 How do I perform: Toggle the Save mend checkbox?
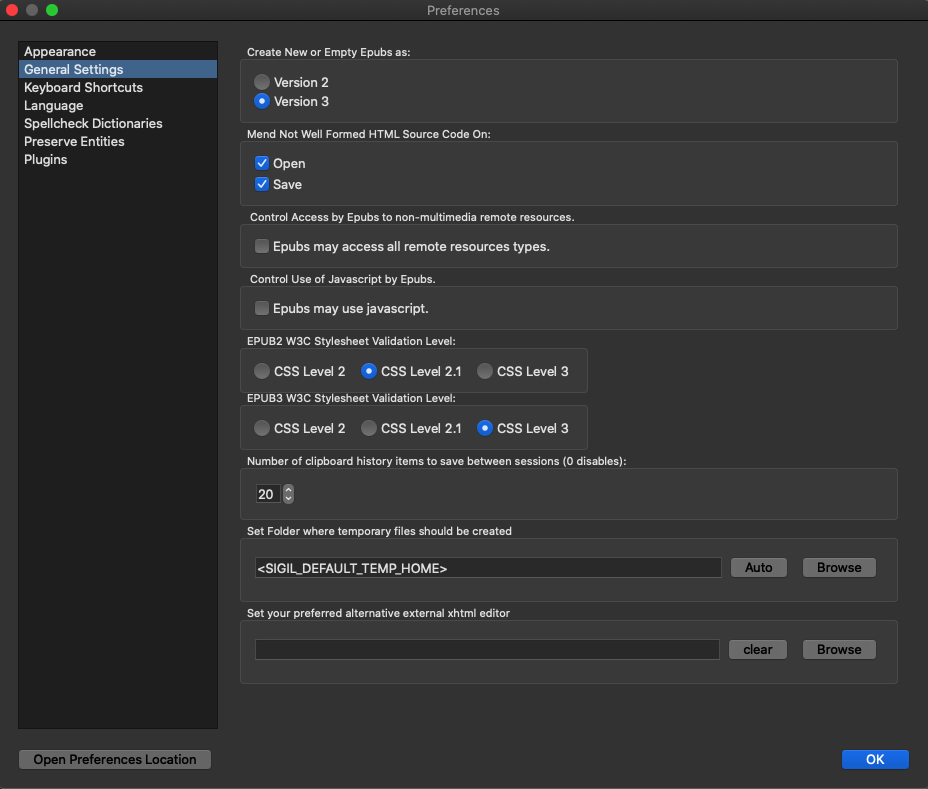(262, 184)
